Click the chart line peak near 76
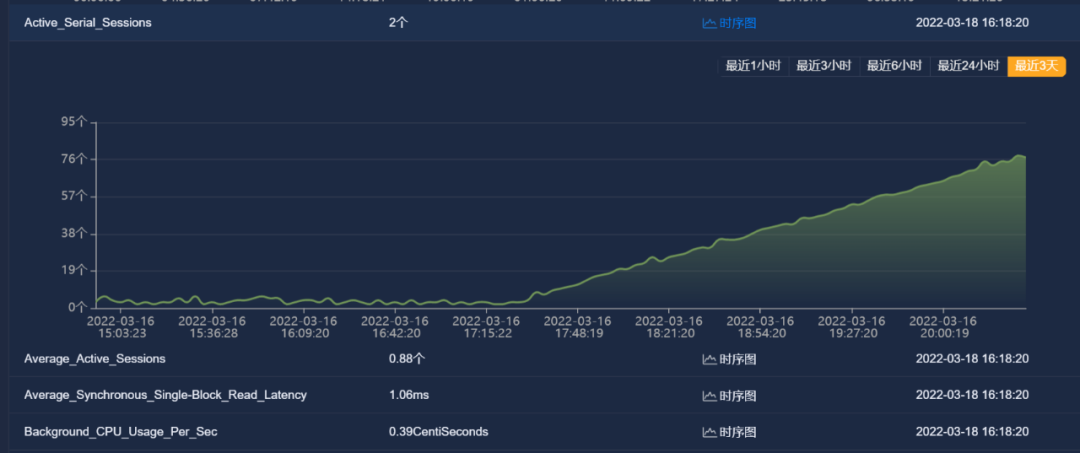 pyautogui.click(x=1019, y=156)
